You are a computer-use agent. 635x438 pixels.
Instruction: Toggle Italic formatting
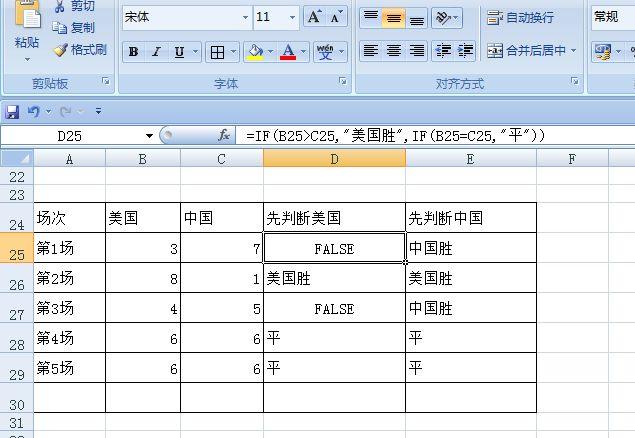tap(157, 52)
